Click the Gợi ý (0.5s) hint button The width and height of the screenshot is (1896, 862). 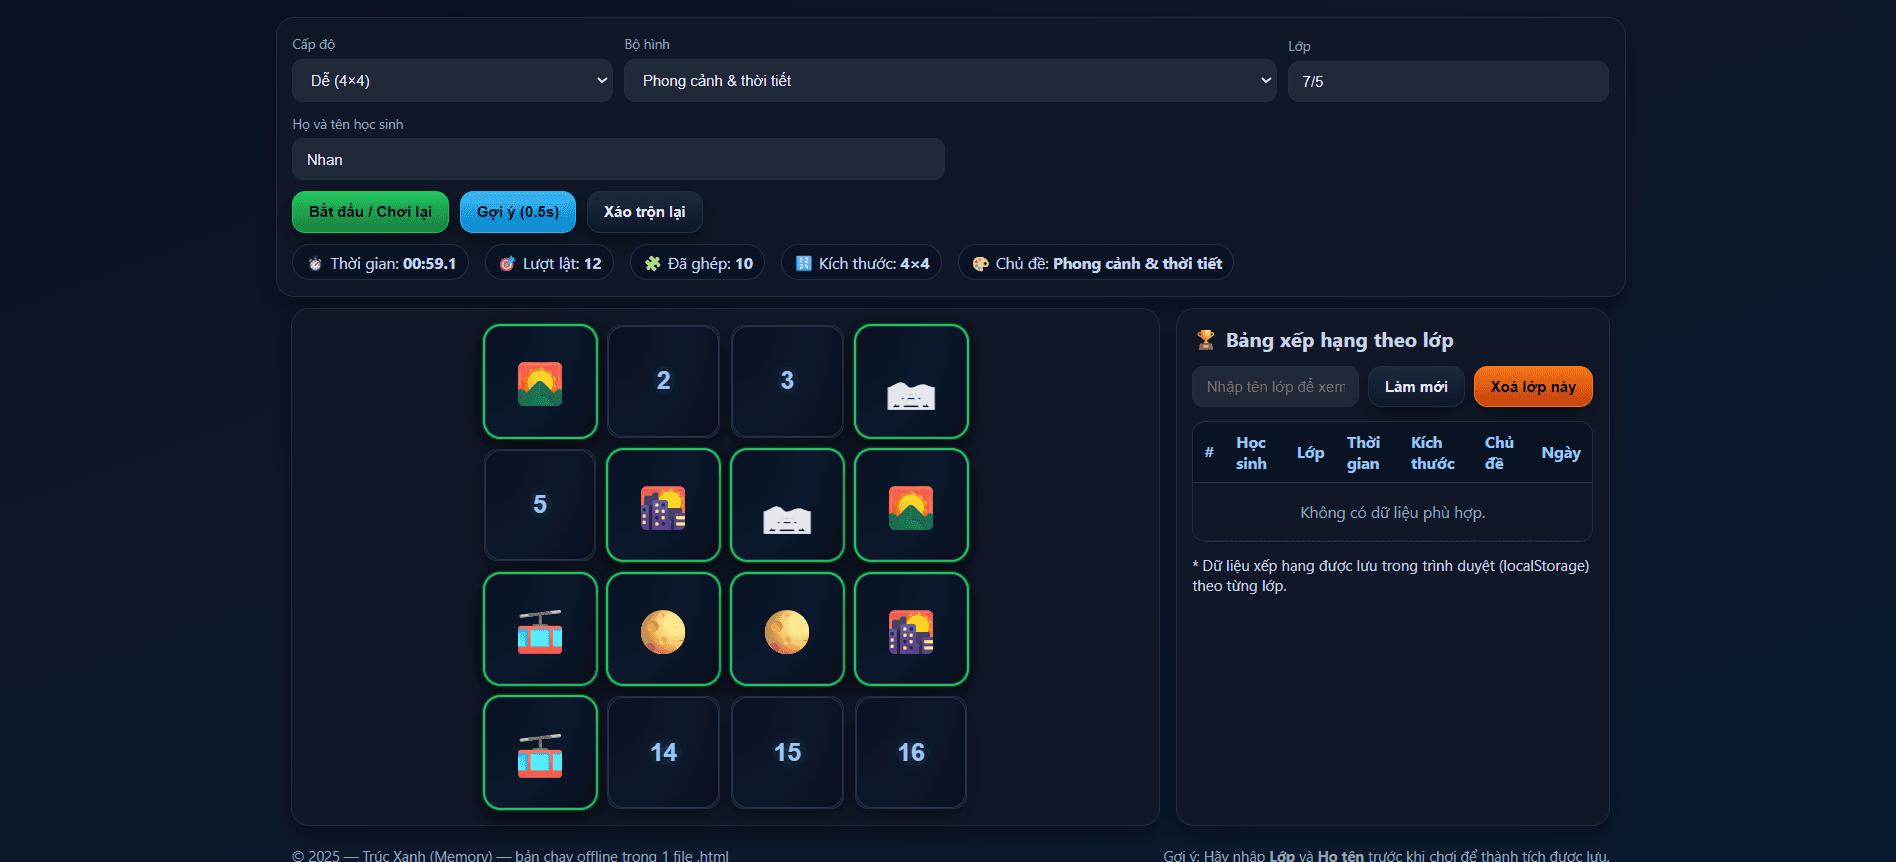[518, 212]
